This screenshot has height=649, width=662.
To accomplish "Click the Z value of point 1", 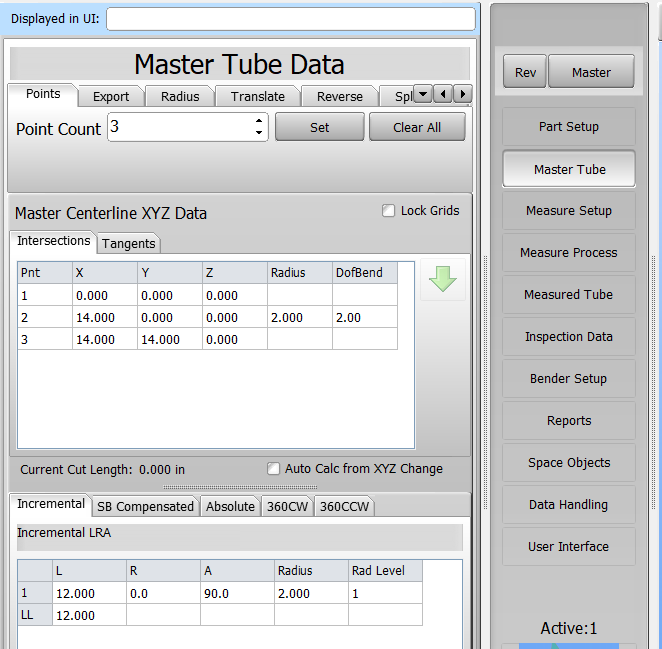I will pos(235,296).
